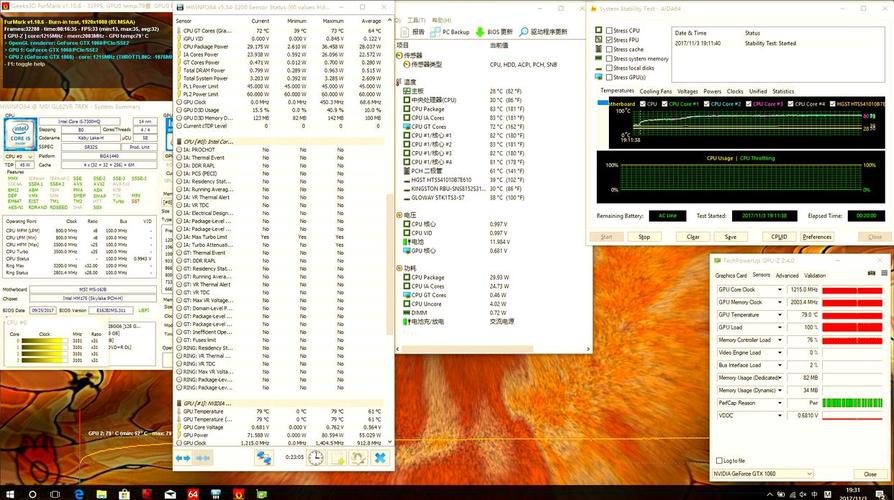
Task: Enable the Stress GPU(s) checkbox
Action: click(x=609, y=77)
